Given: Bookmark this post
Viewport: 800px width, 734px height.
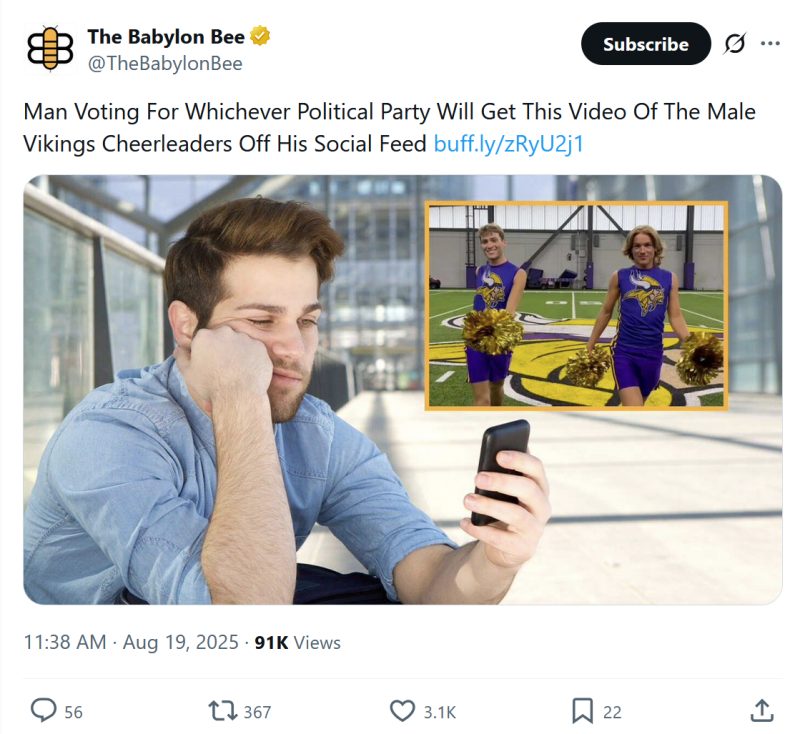Looking at the screenshot, I should click(x=582, y=711).
